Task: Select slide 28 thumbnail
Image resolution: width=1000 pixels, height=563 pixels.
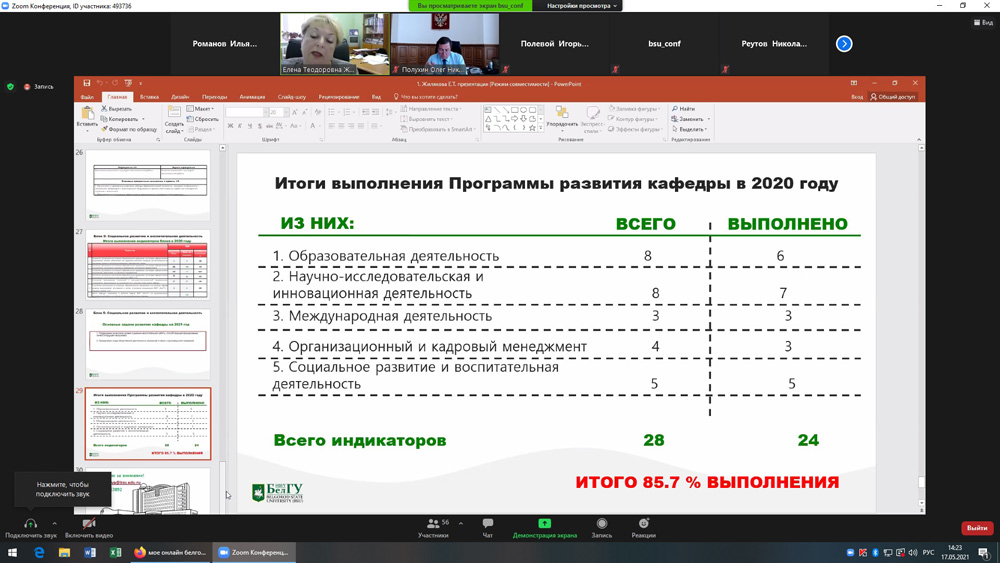Action: 148,344
